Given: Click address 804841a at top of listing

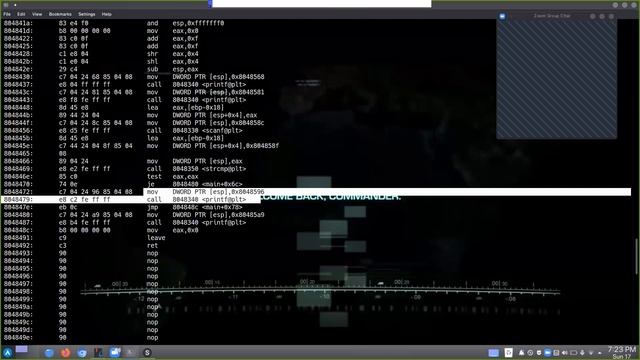Looking at the screenshot, I should pyautogui.click(x=18, y=23).
